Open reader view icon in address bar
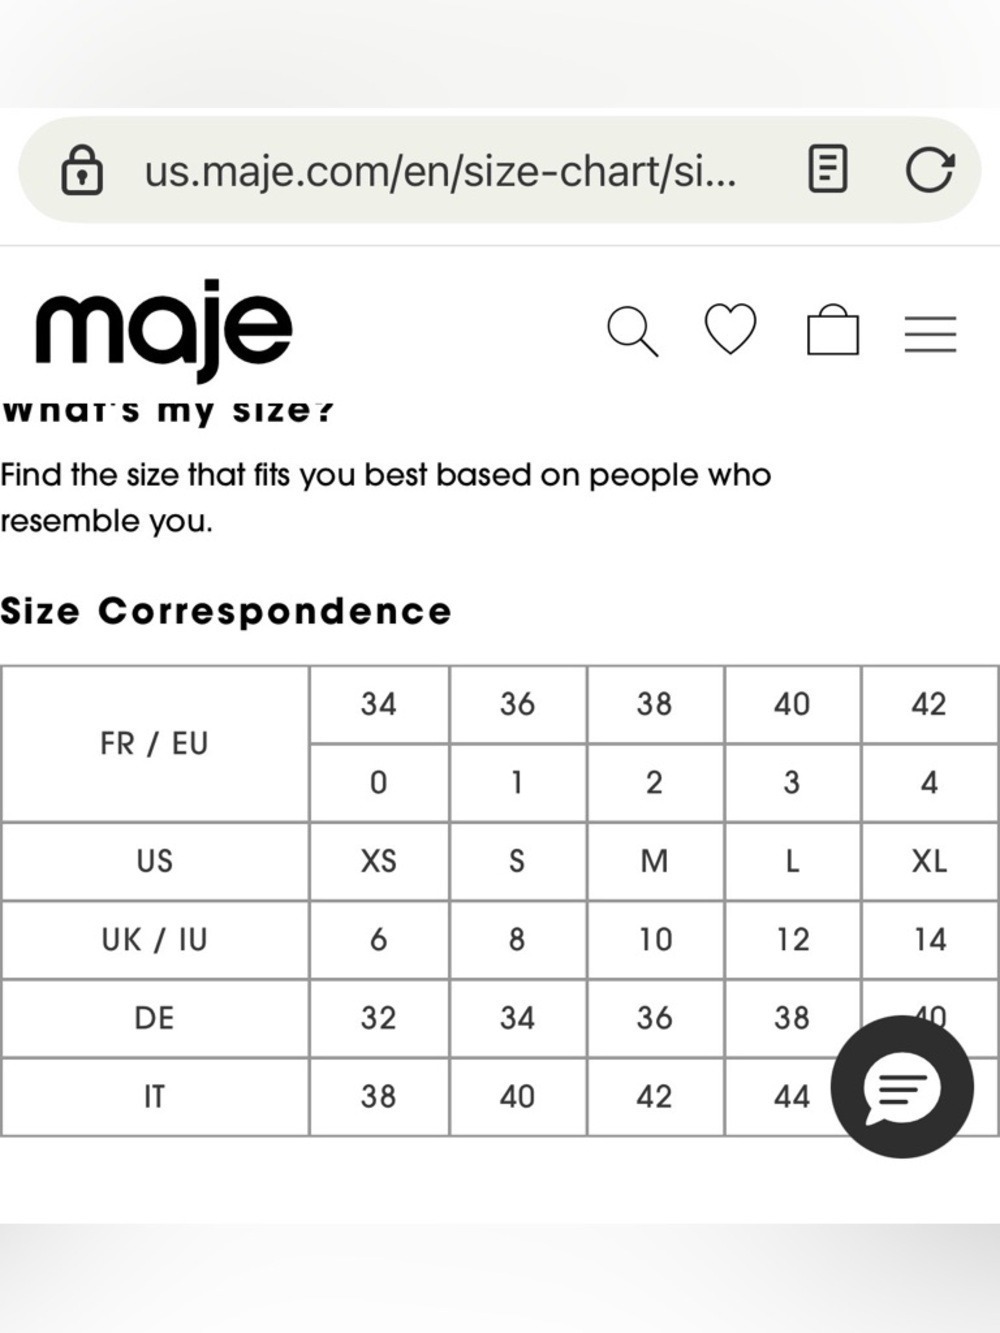Viewport: 1000px width, 1333px height. (827, 169)
